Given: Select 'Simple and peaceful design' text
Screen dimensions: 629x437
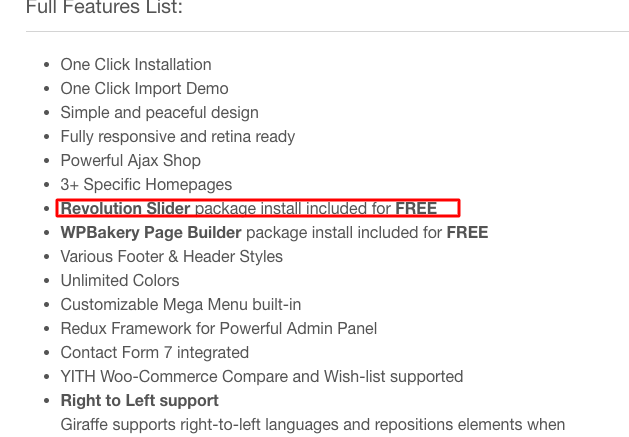Looking at the screenshot, I should coord(160,113).
